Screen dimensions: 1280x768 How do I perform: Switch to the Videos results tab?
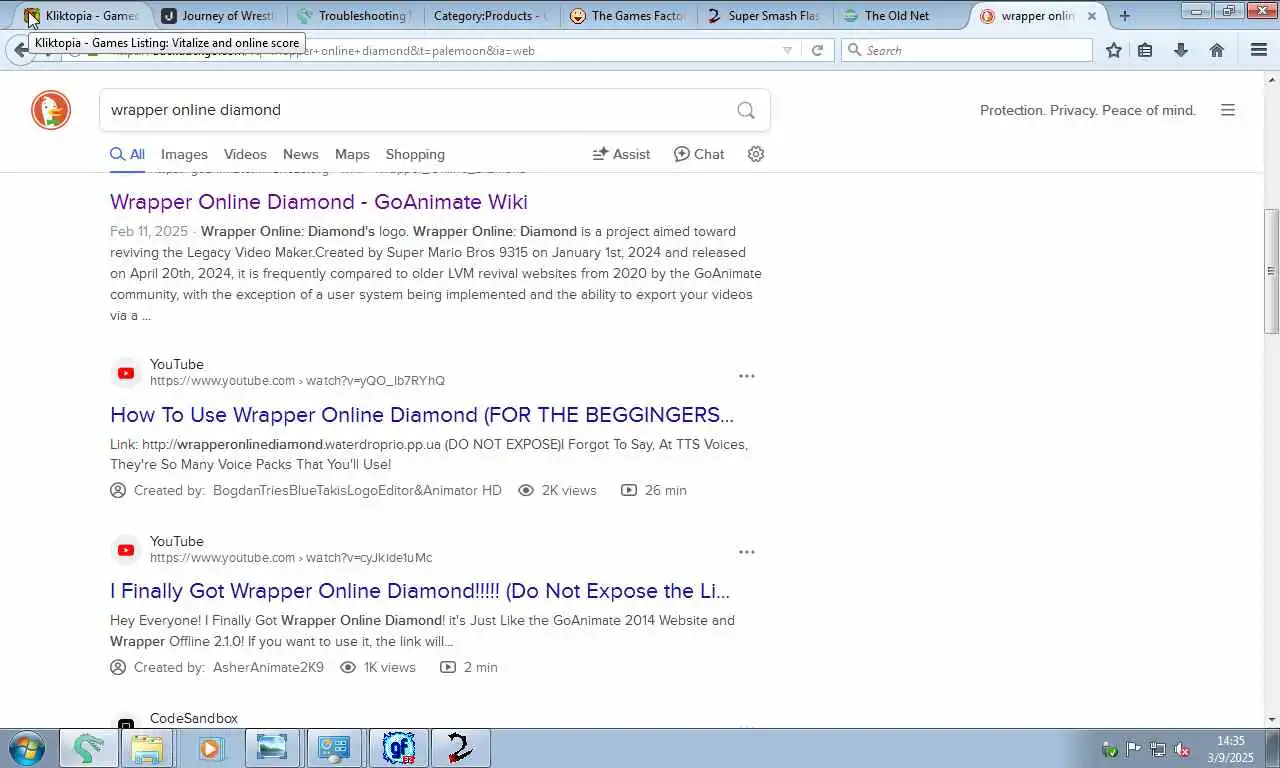click(x=245, y=154)
